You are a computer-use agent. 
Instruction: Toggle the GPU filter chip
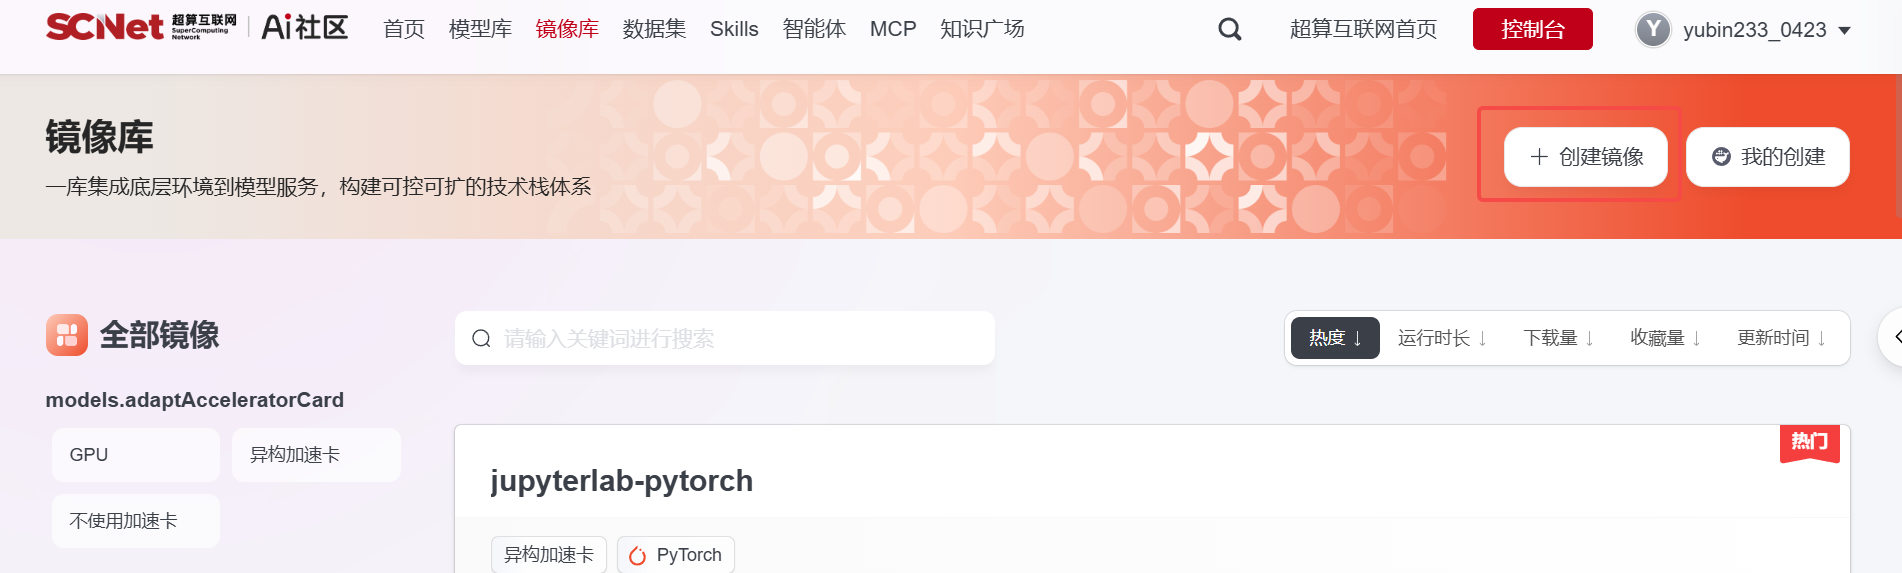tap(136, 455)
